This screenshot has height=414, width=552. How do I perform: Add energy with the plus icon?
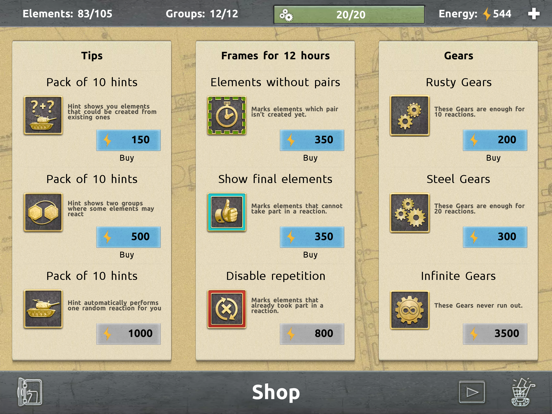[x=534, y=14]
